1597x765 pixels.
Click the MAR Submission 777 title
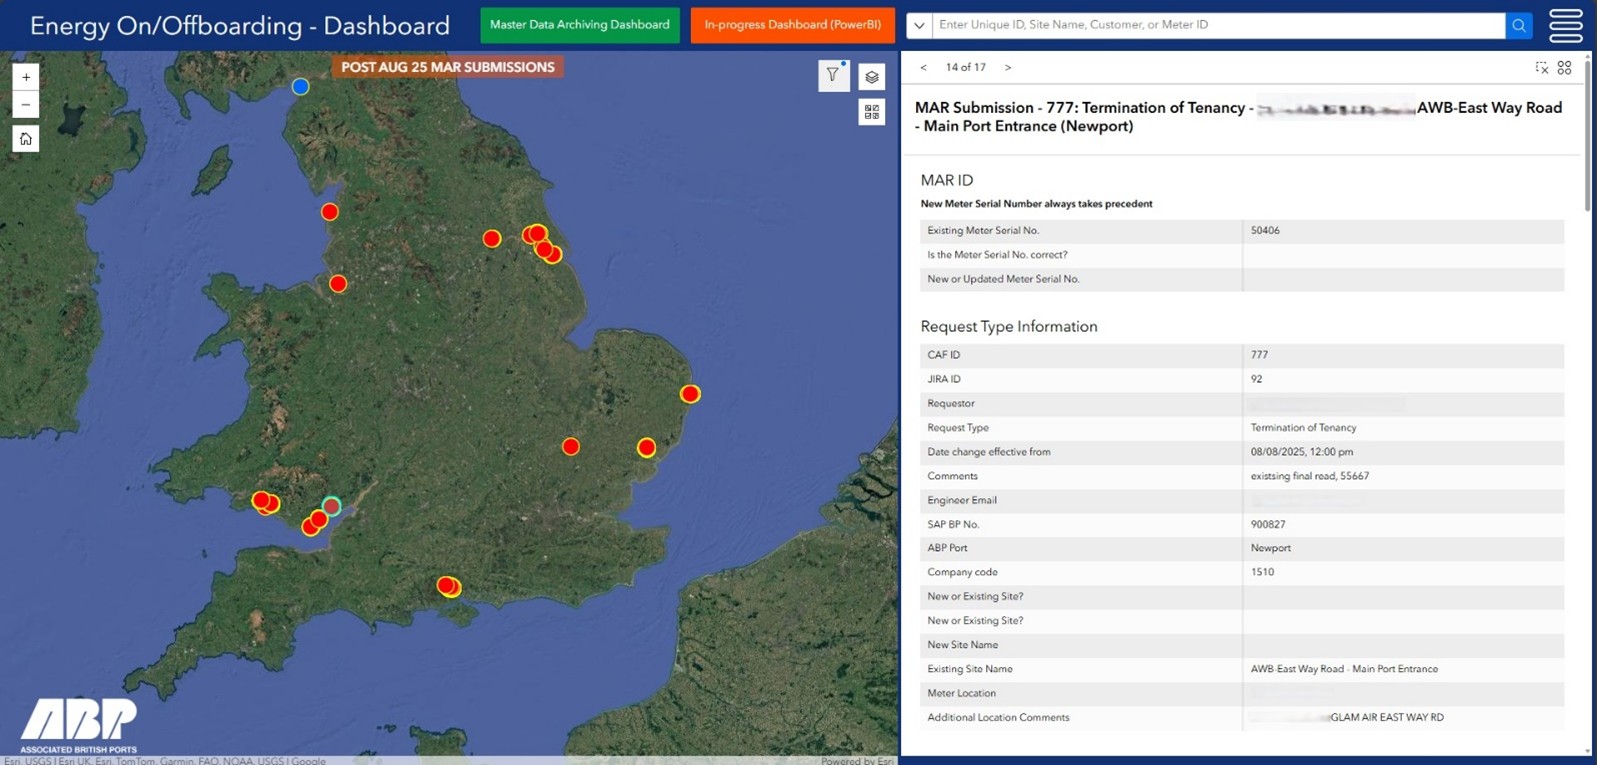[1238, 117]
